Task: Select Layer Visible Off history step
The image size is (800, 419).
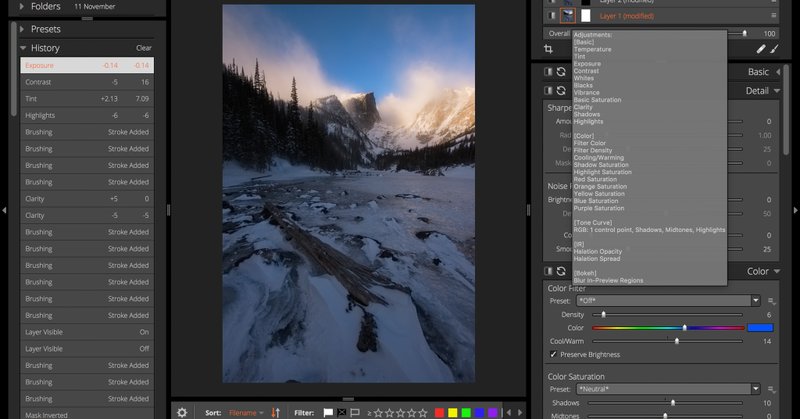Action: [87, 349]
